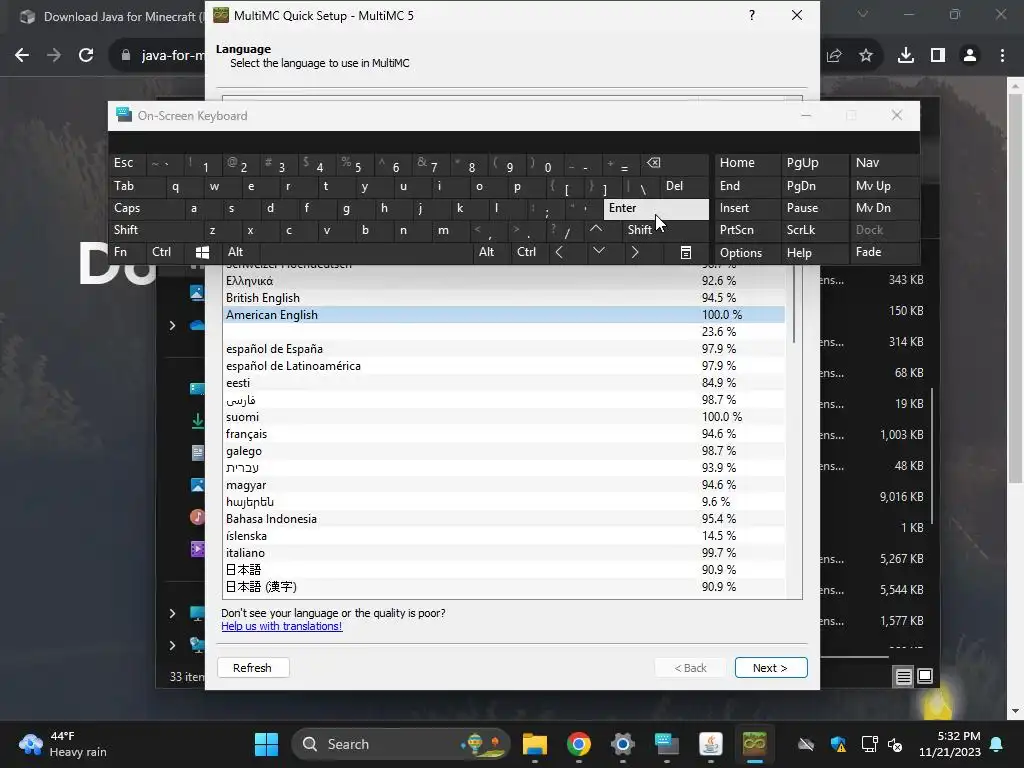Screen dimensions: 1024x768
Task: Switch File Explorer to large icons view
Action: (x=925, y=677)
